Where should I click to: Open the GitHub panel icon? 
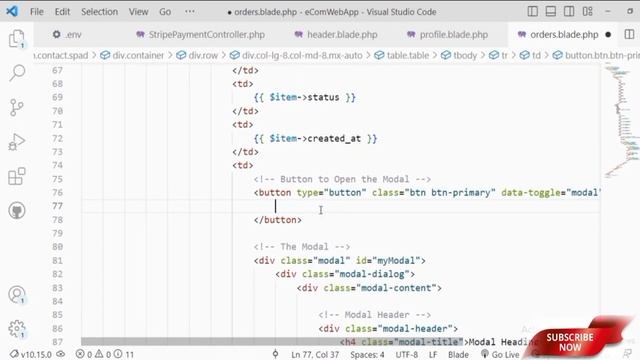[x=17, y=211]
